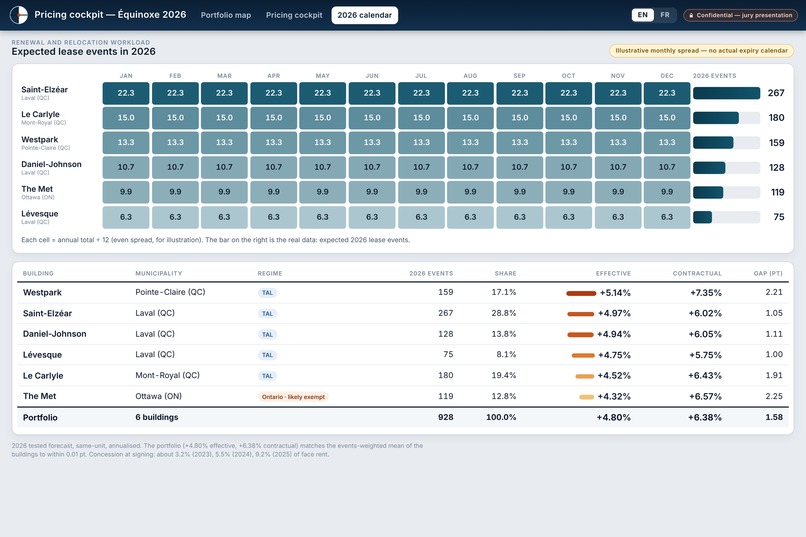Click the Ottawa (ON) municipality cell
The height and width of the screenshot is (537, 806).
point(158,396)
